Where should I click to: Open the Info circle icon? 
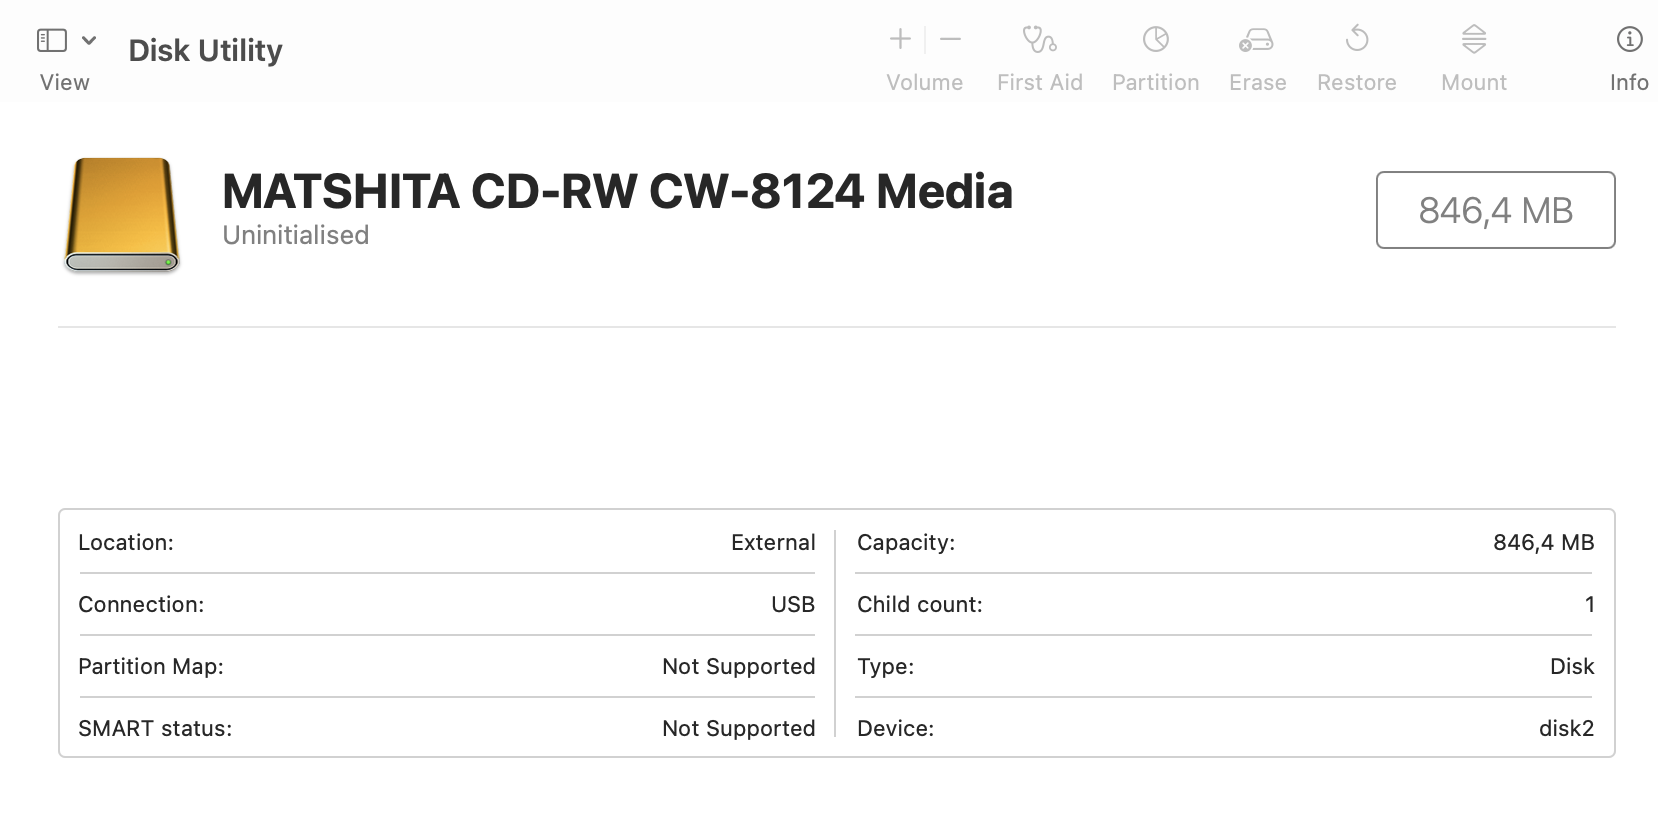coord(1629,39)
